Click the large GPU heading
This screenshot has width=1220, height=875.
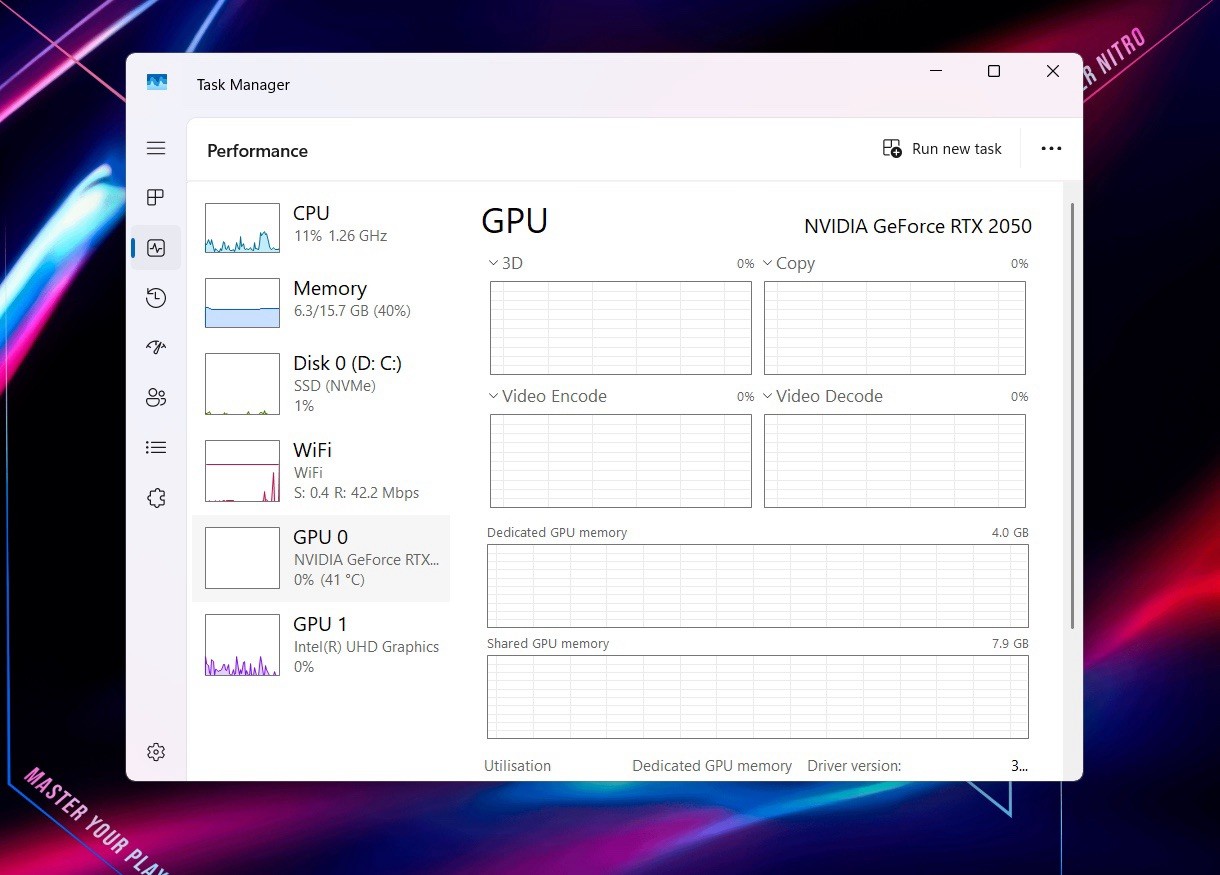click(515, 221)
